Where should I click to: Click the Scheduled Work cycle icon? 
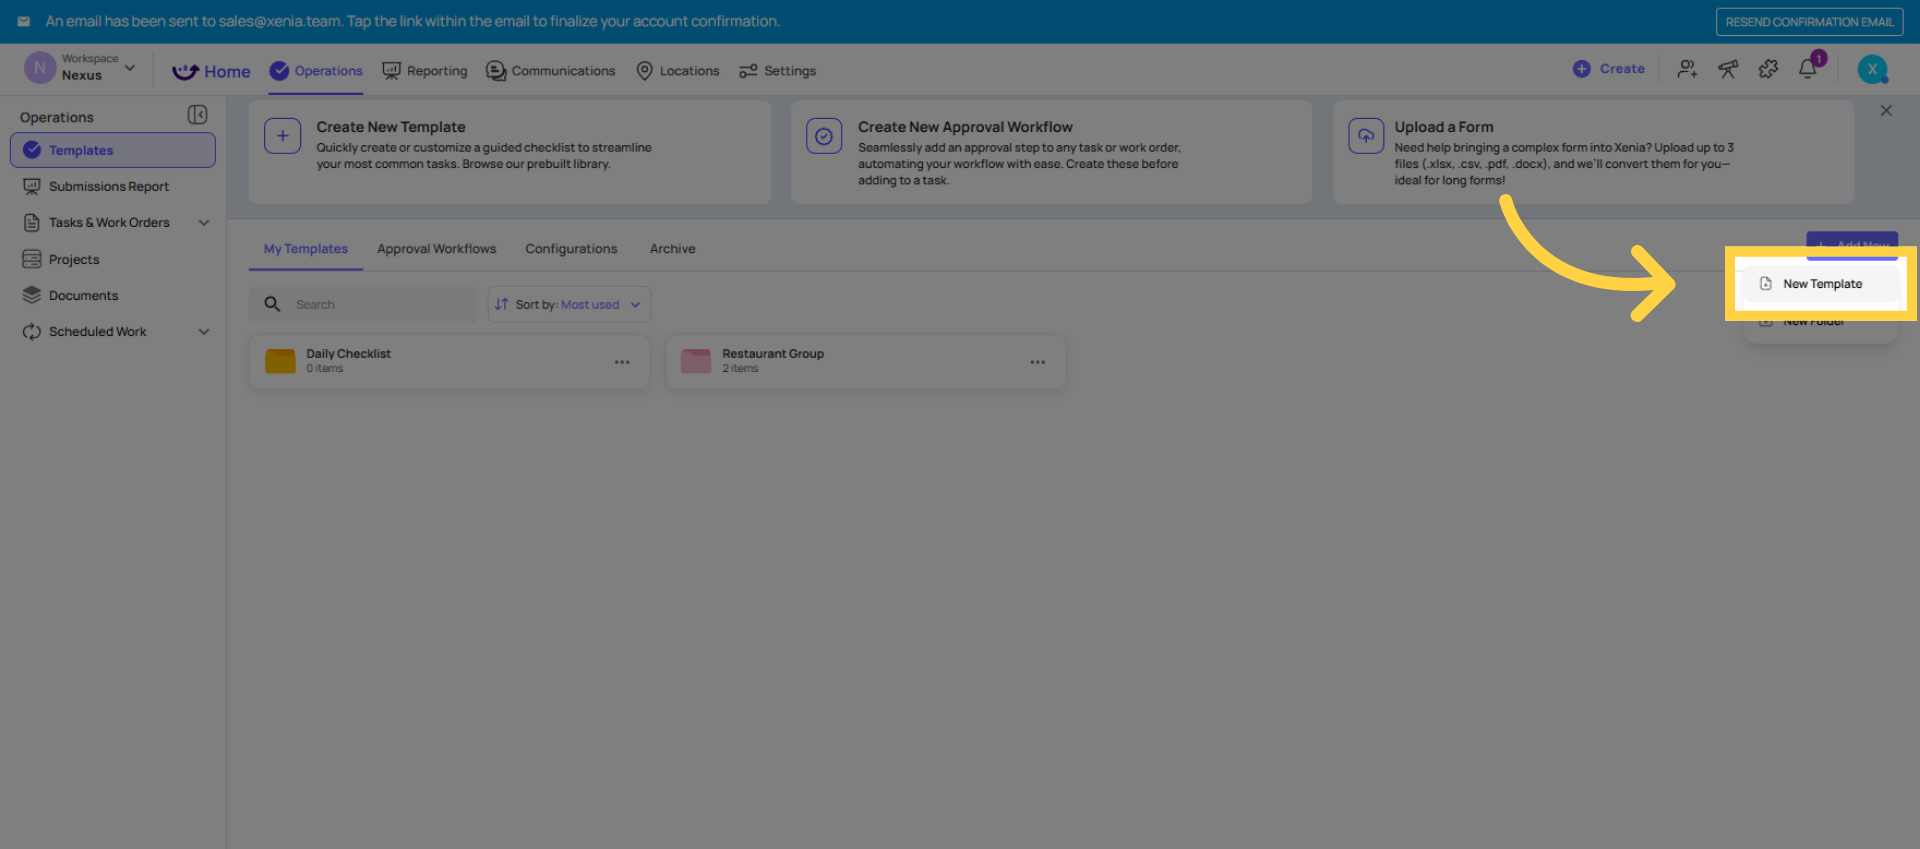tap(32, 332)
